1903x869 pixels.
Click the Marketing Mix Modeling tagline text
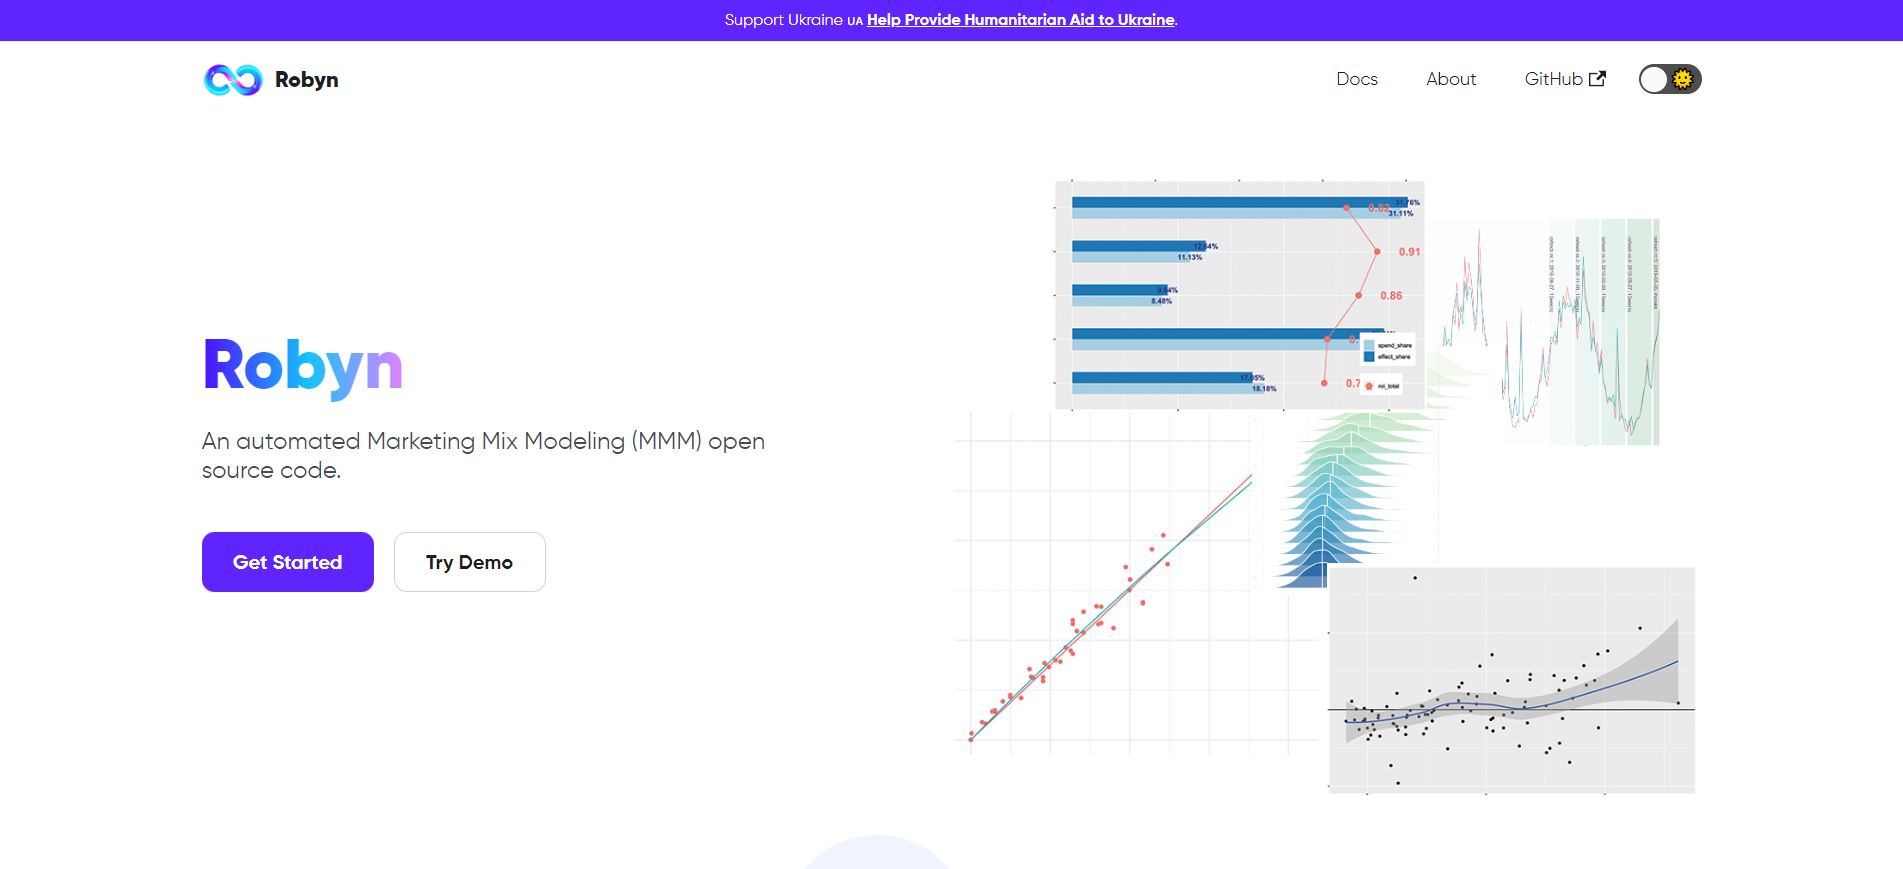[483, 455]
